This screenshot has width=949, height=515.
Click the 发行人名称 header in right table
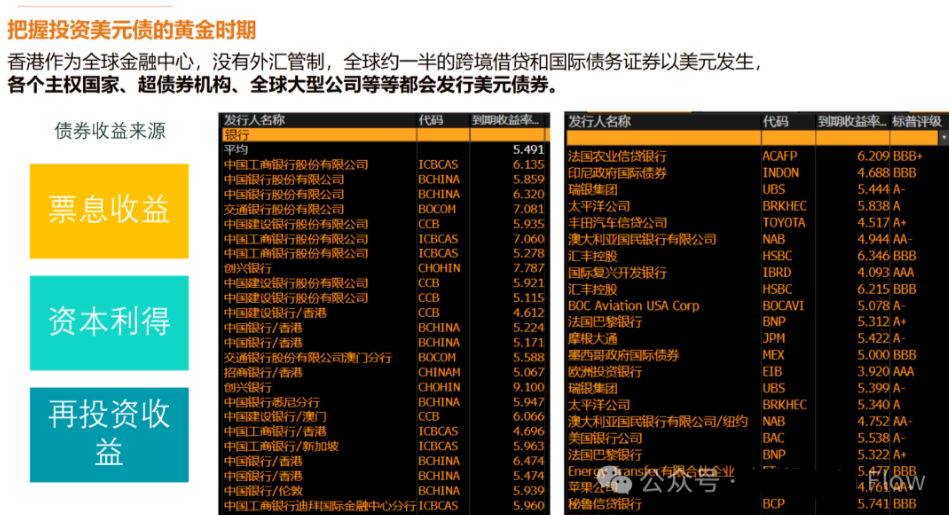point(600,121)
